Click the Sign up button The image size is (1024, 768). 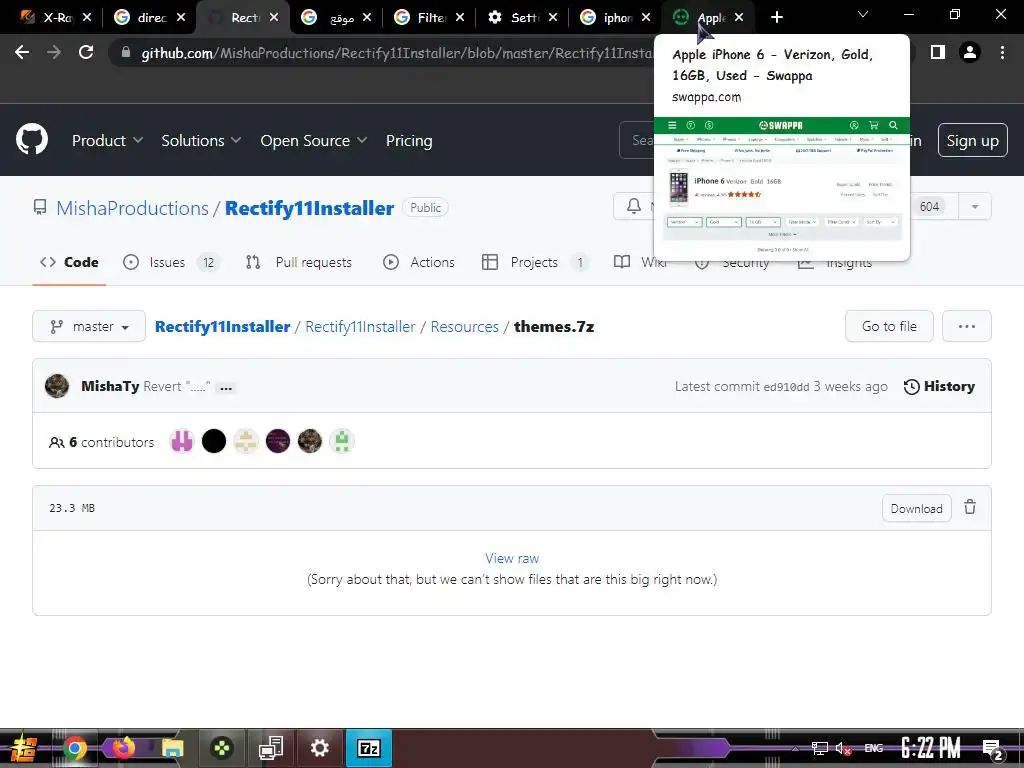pyautogui.click(x=972, y=140)
